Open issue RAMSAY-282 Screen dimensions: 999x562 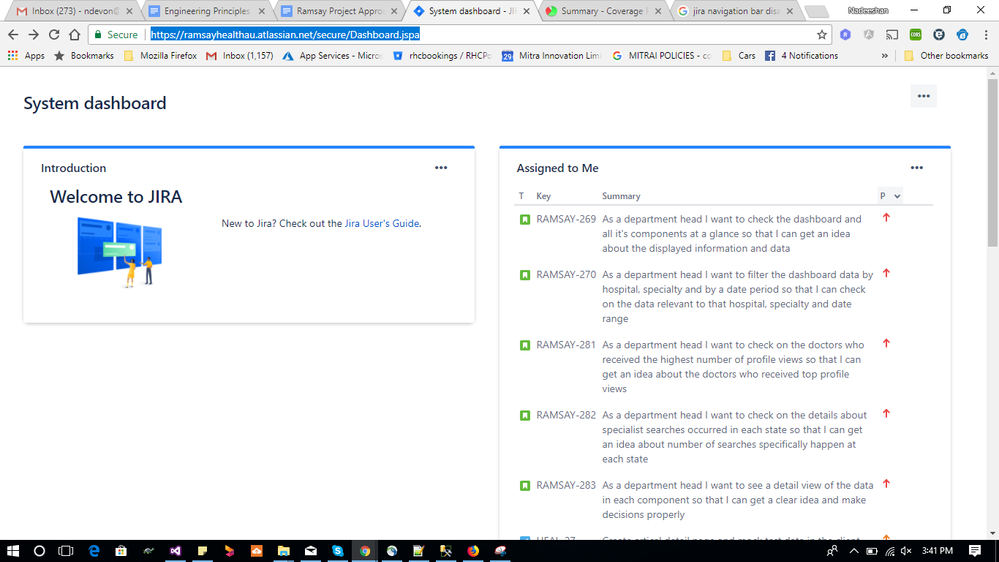click(566, 415)
